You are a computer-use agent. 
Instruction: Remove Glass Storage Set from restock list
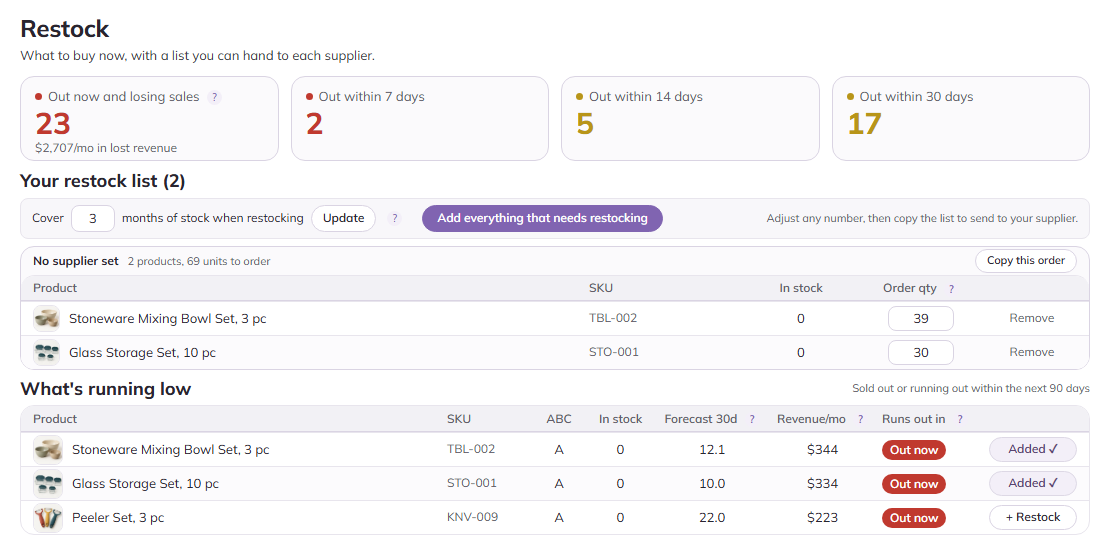(x=1031, y=352)
